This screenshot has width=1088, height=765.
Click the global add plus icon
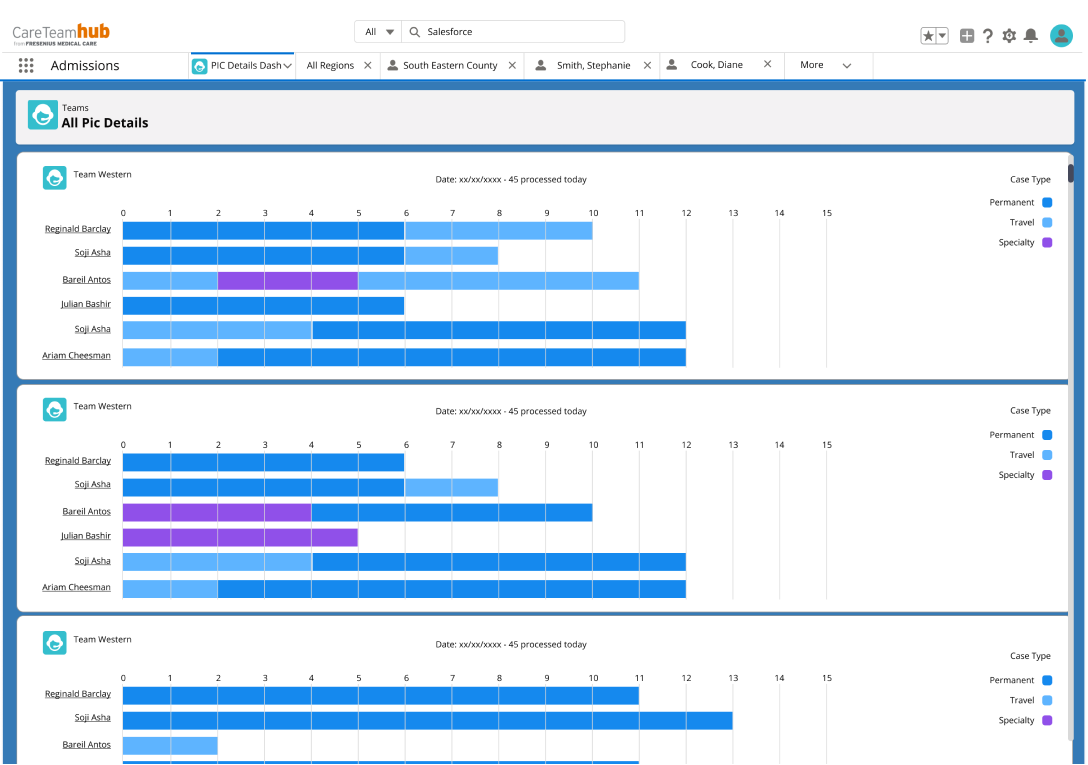(x=966, y=36)
